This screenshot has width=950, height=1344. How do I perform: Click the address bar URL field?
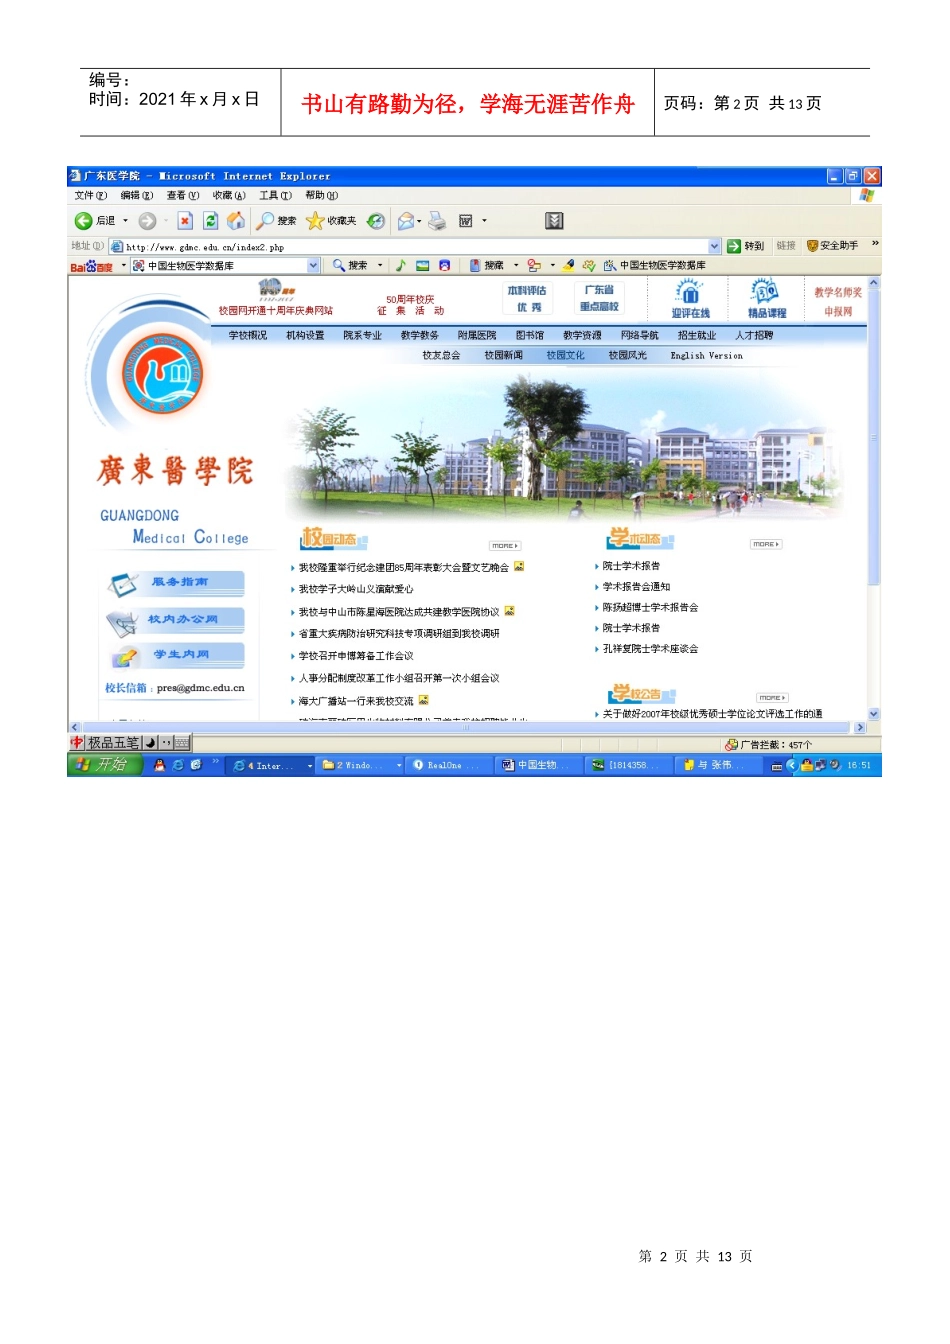click(x=415, y=246)
